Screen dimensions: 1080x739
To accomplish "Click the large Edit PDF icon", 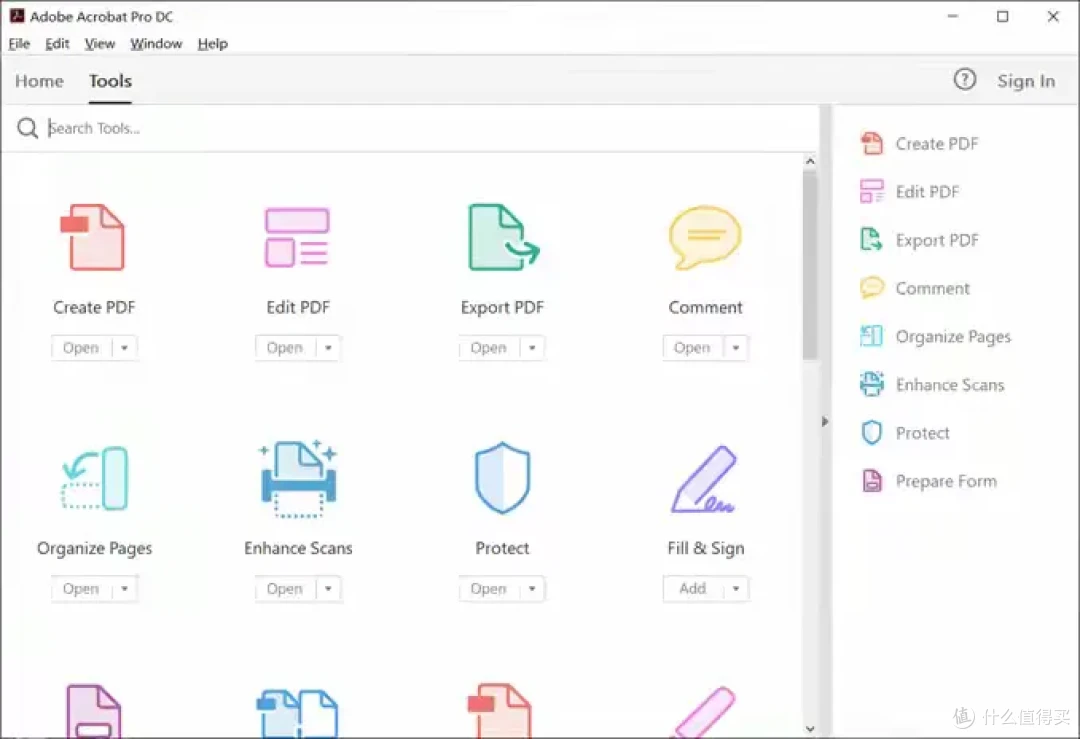I will 298,238.
